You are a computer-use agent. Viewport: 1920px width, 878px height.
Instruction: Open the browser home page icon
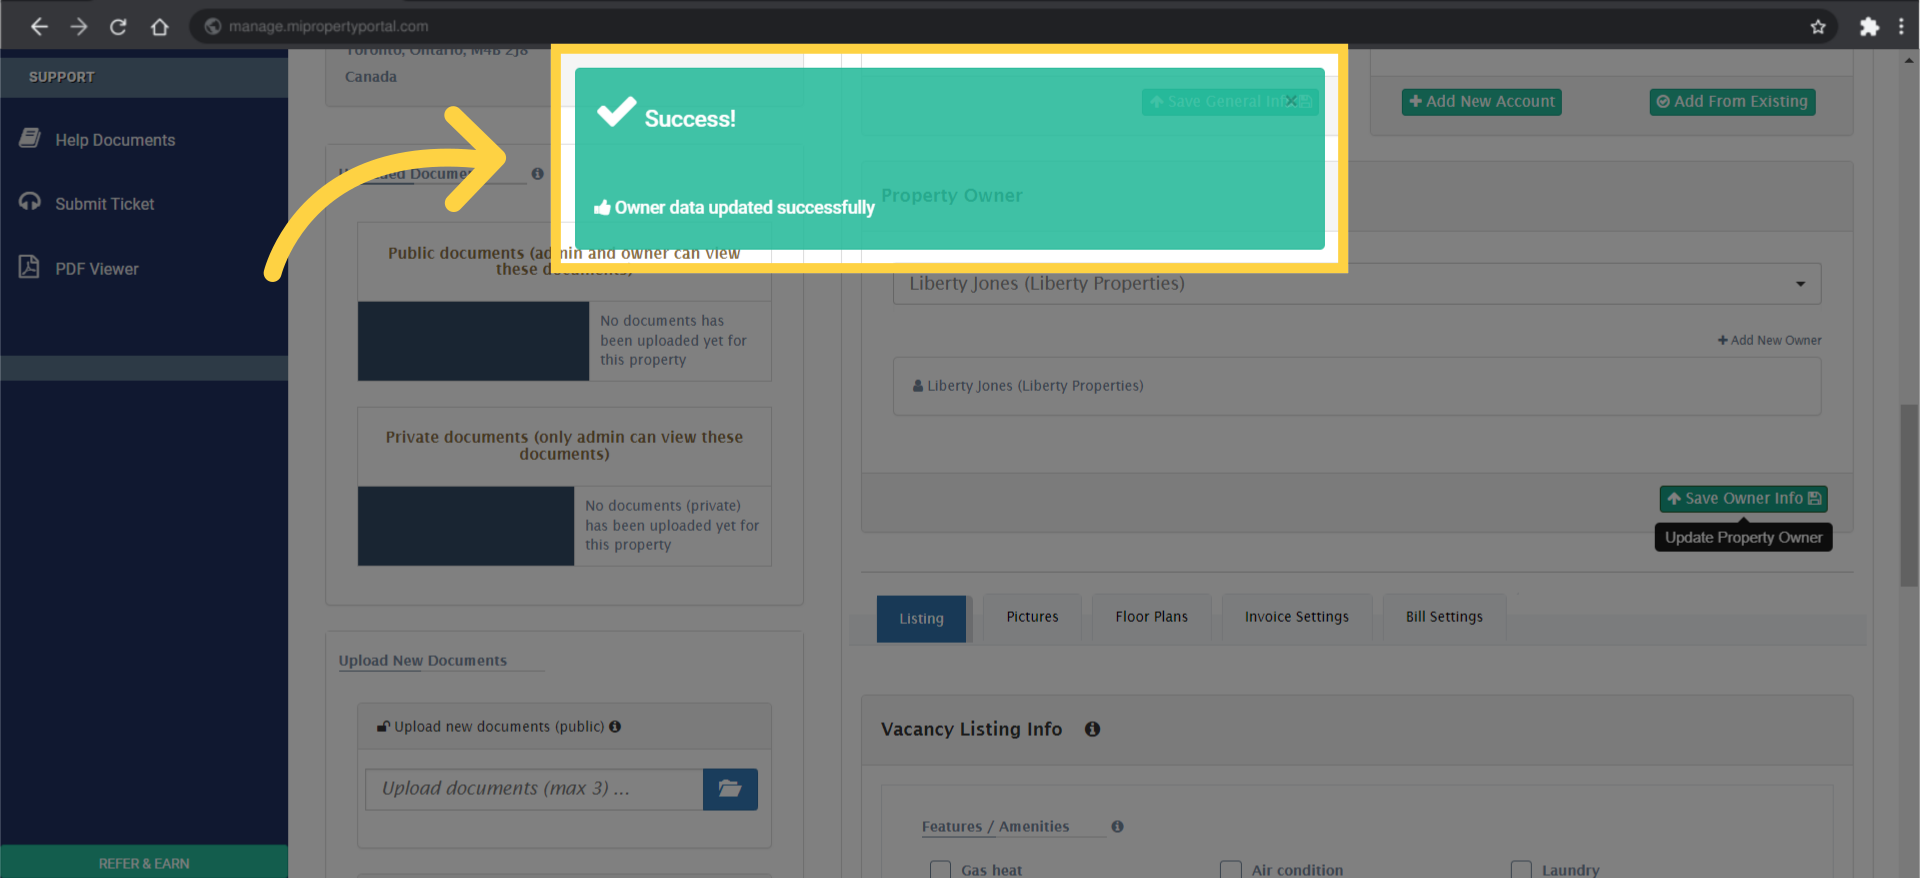click(x=159, y=27)
